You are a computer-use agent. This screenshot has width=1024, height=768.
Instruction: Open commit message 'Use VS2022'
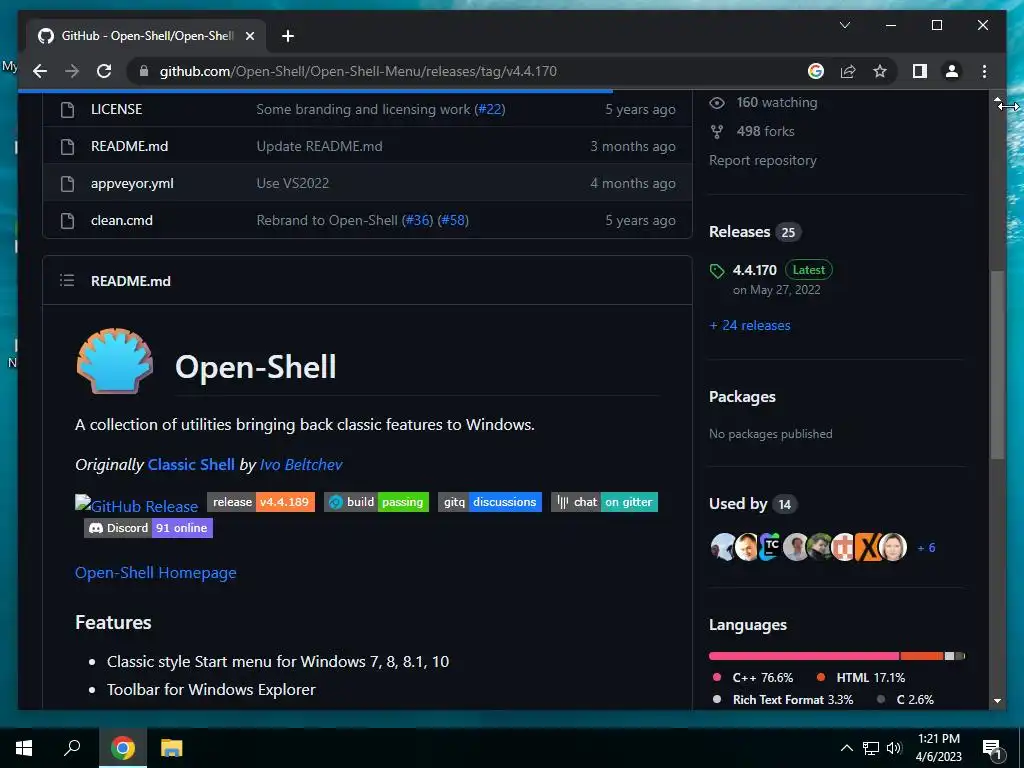point(293,184)
